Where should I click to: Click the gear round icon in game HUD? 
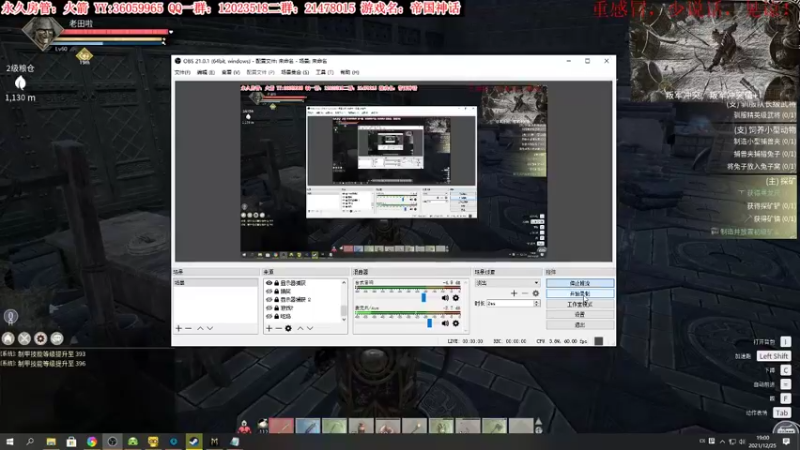coord(40,338)
